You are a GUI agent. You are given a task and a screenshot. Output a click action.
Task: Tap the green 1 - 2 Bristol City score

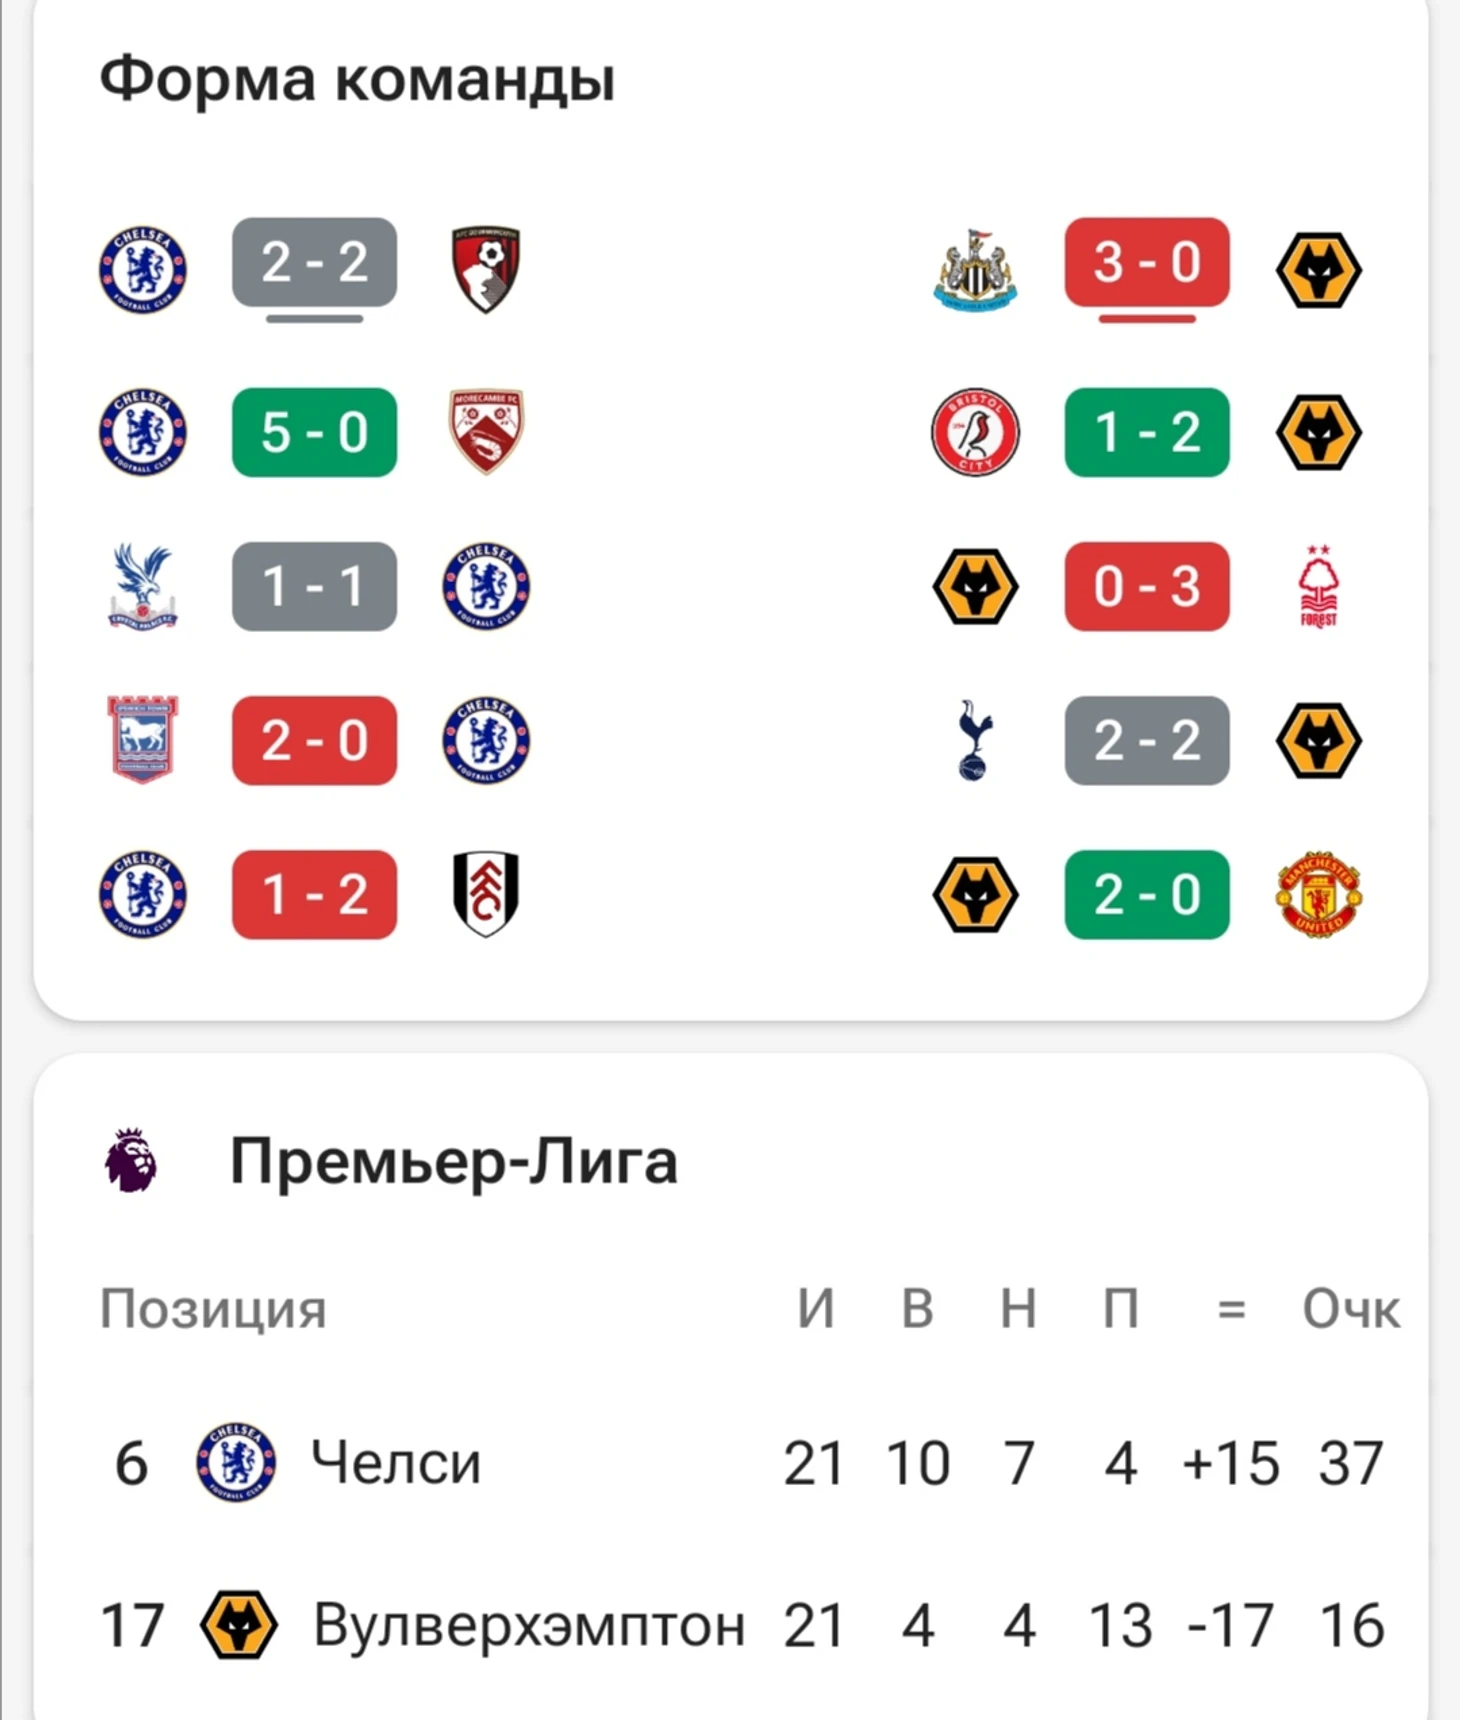pos(1147,432)
